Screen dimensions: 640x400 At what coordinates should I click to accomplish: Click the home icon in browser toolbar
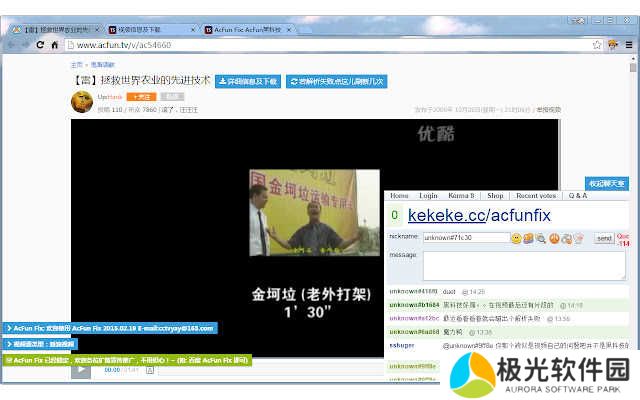55,45
